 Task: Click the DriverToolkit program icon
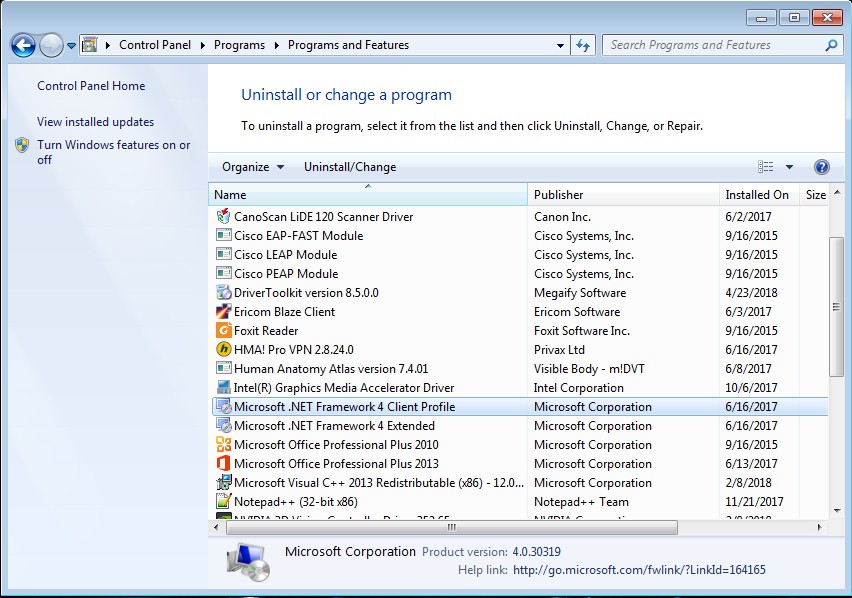[x=223, y=292]
